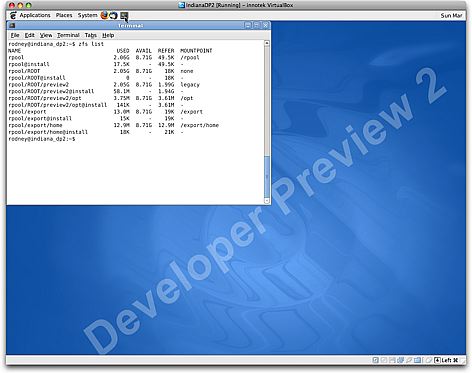Open the Tabs menu in Terminal
This screenshot has width=472, height=374.
click(x=90, y=35)
